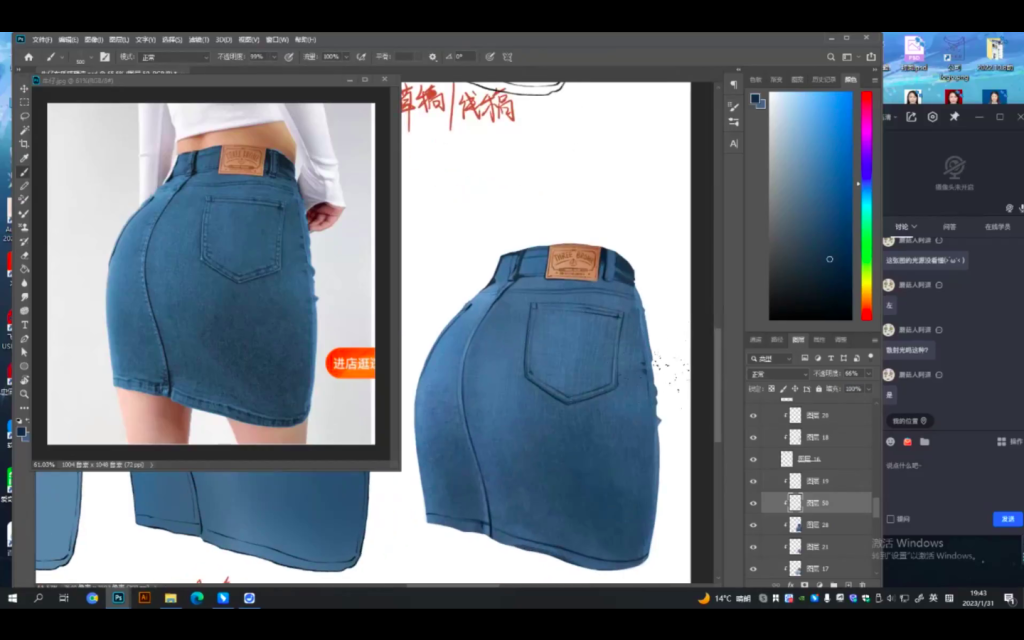Click the 我的位置 button in chat
Image resolution: width=1024 pixels, height=640 pixels.
[x=910, y=421]
